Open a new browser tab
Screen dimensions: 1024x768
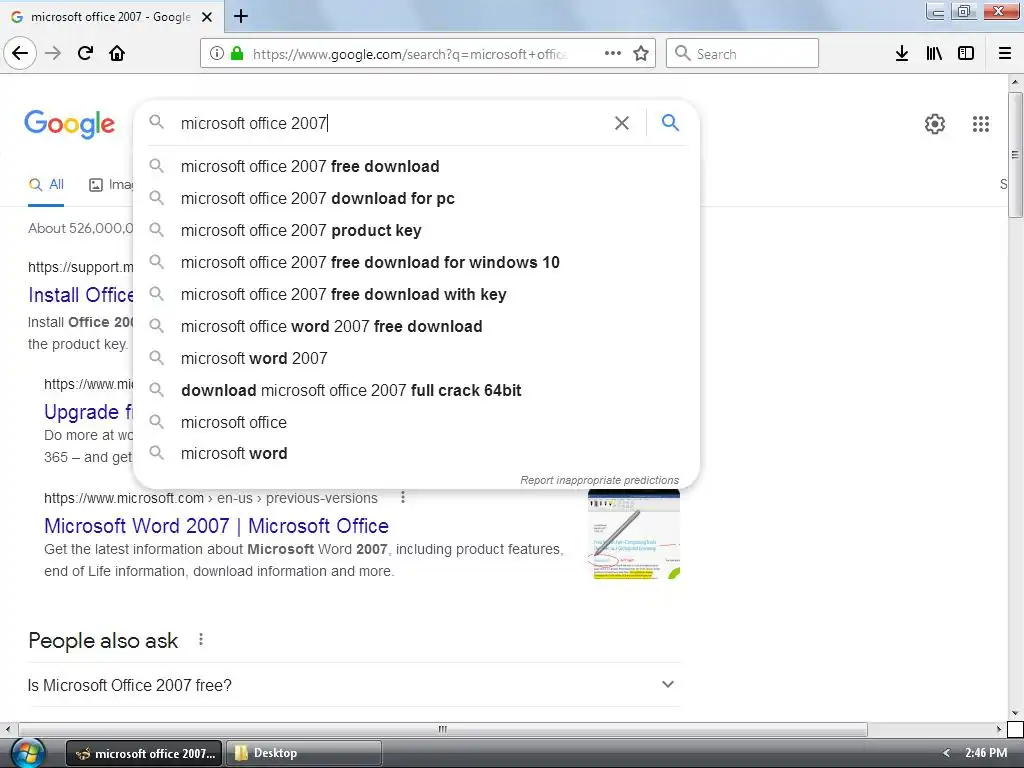click(x=241, y=16)
